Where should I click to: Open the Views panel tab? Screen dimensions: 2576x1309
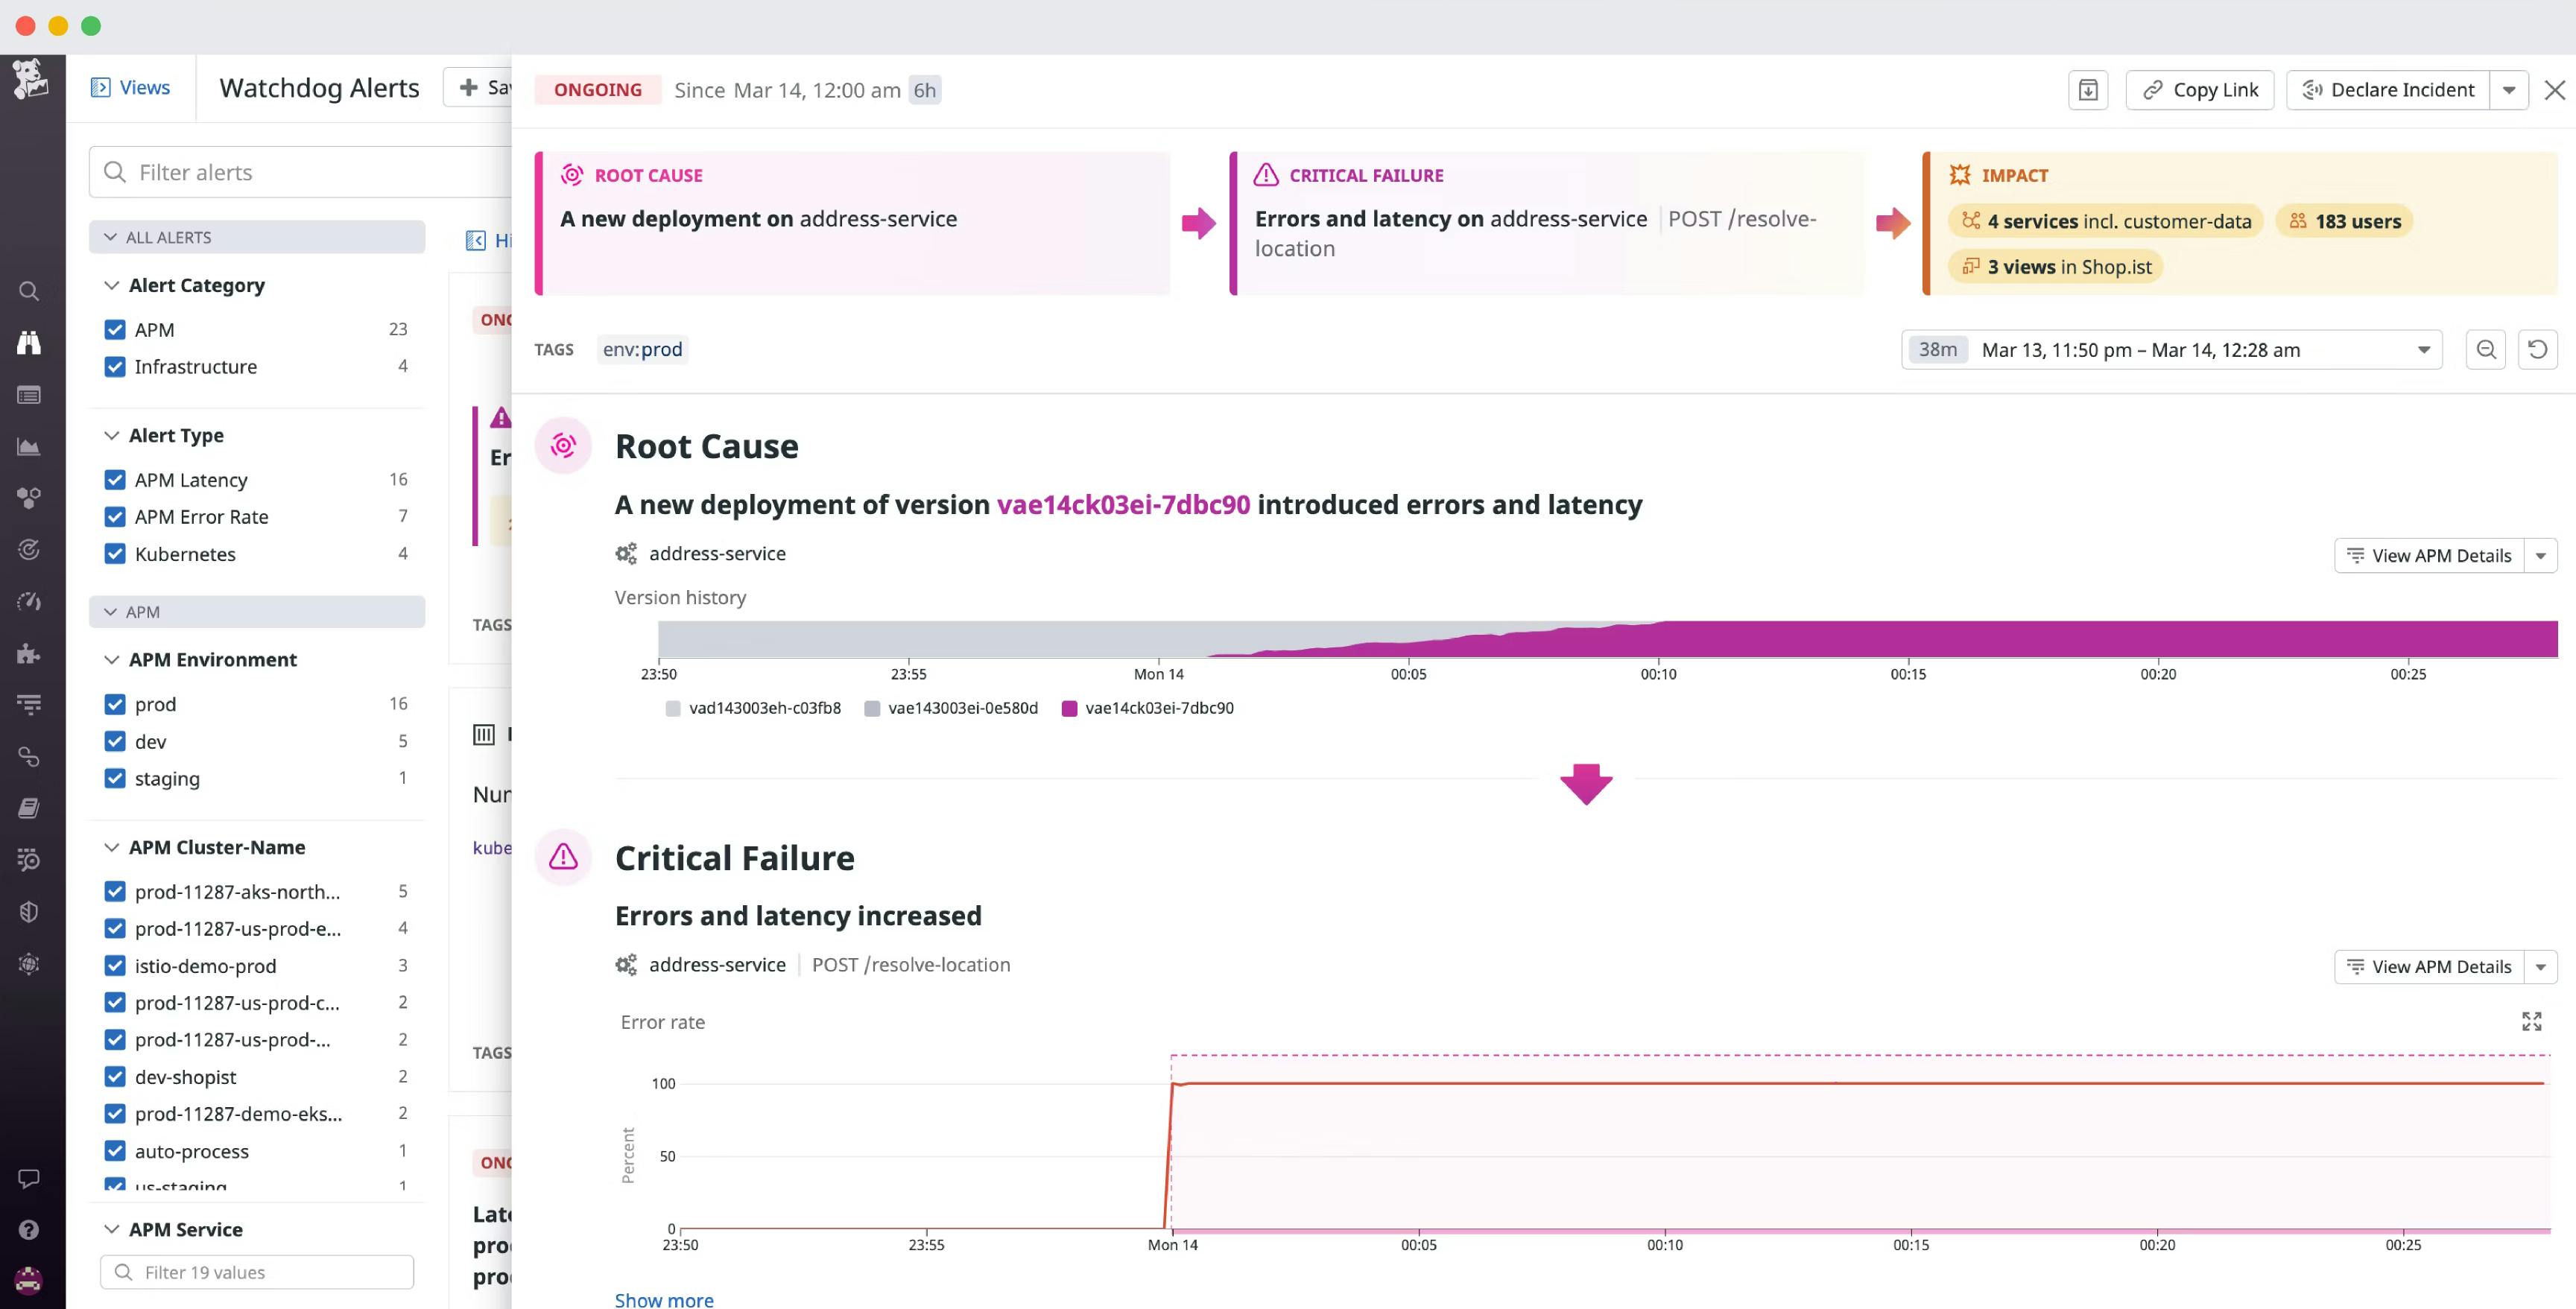[x=131, y=88]
